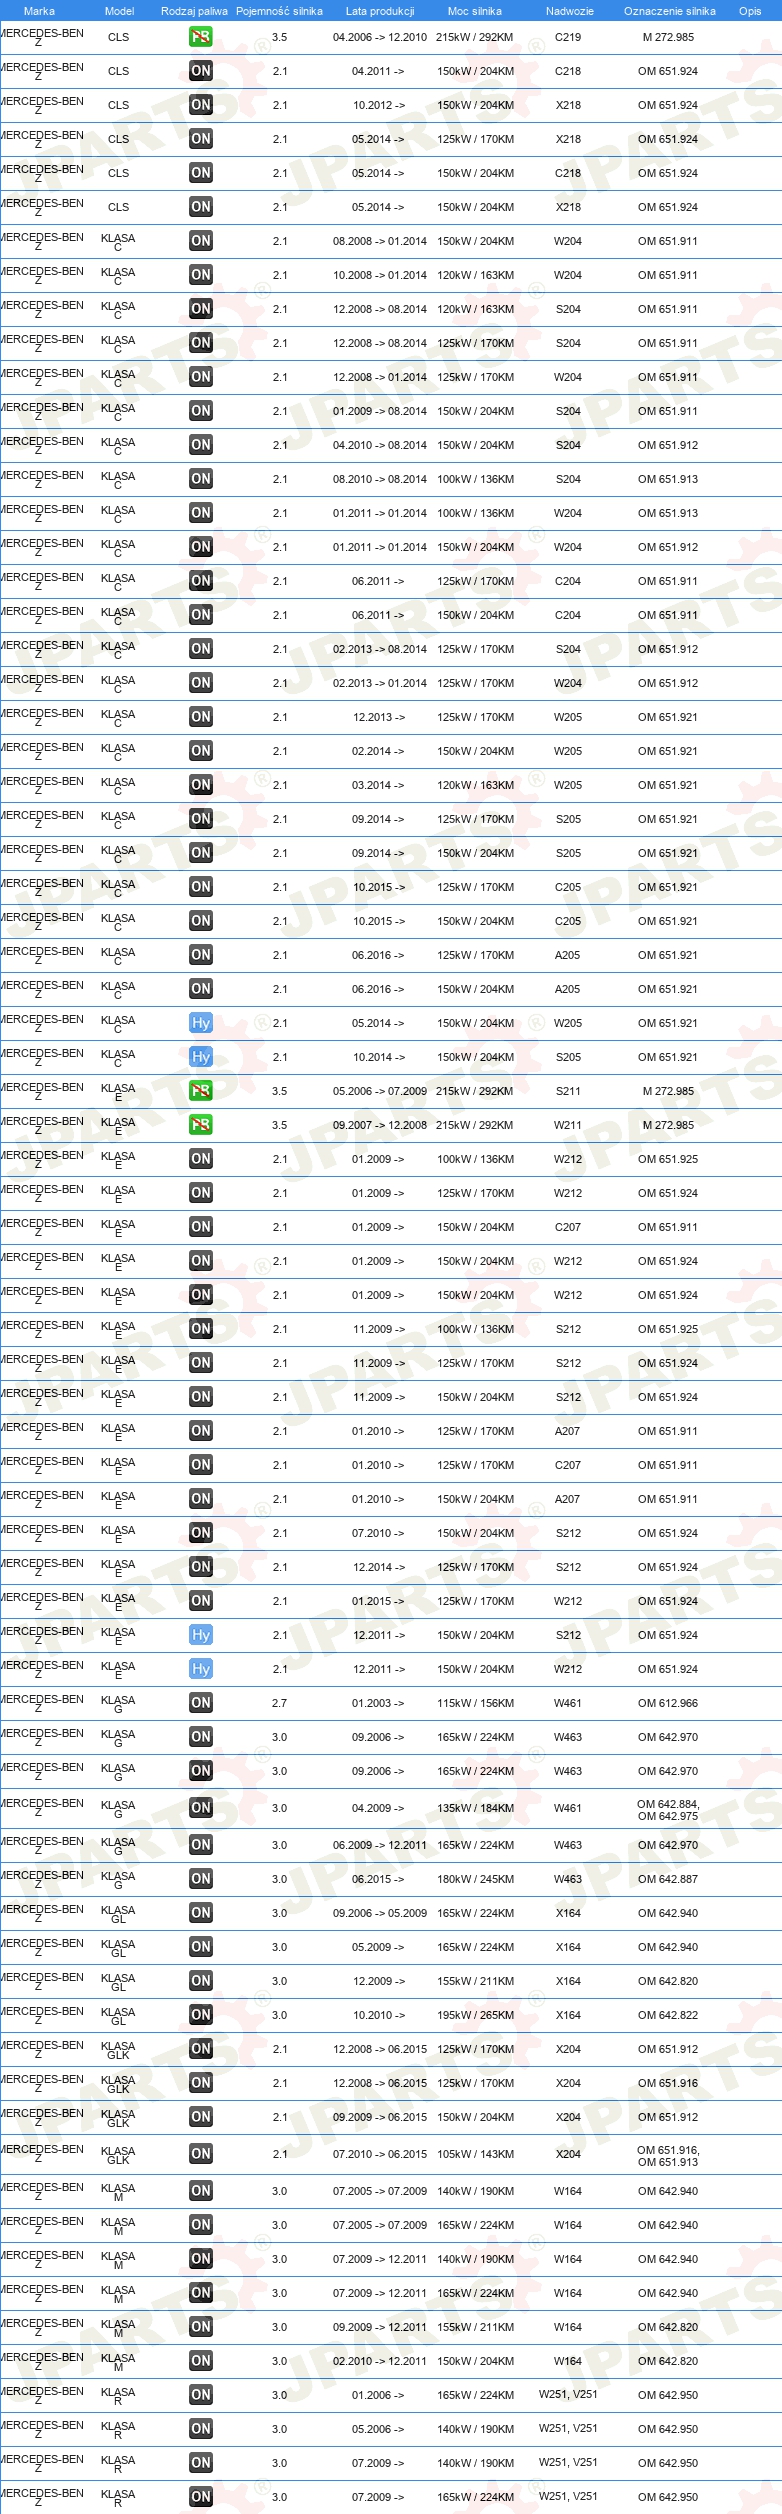Click the Hy hybrid icon in the 10.2014 S205 row
This screenshot has height=2514, width=782.
click(x=201, y=1057)
